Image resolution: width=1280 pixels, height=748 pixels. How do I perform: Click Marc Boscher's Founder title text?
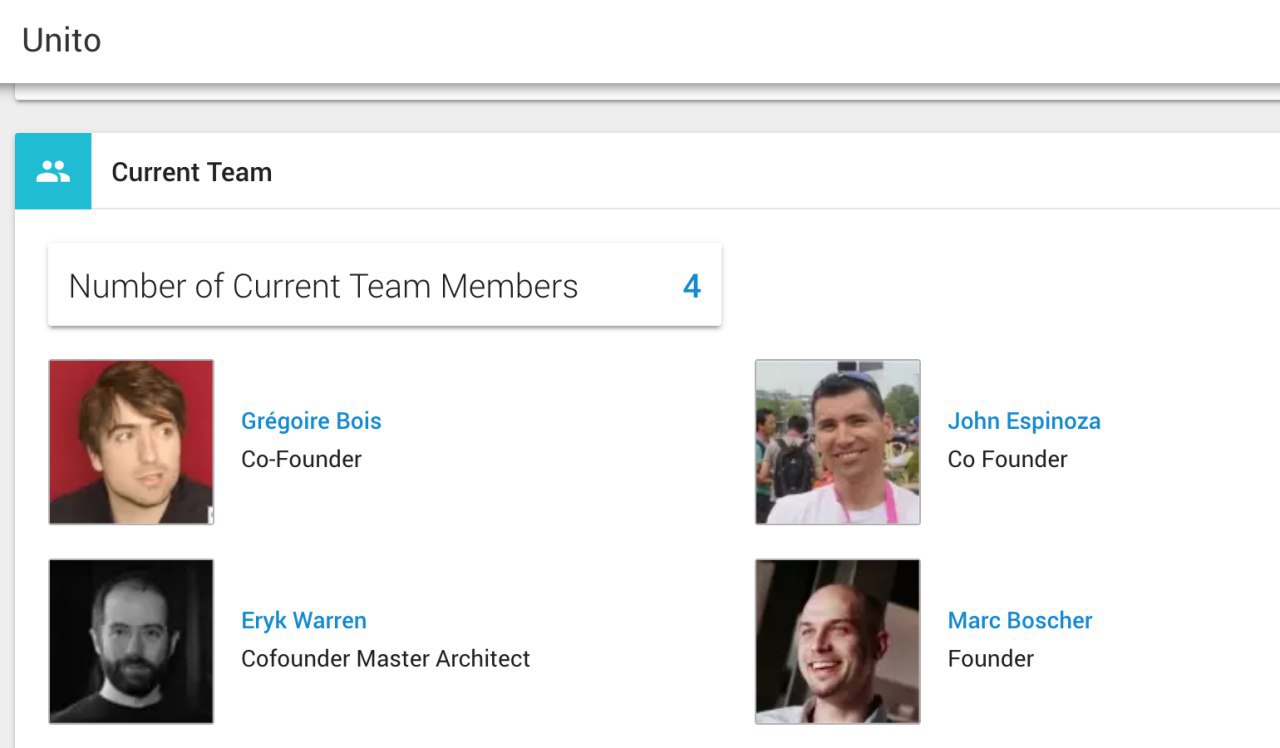[991, 659]
